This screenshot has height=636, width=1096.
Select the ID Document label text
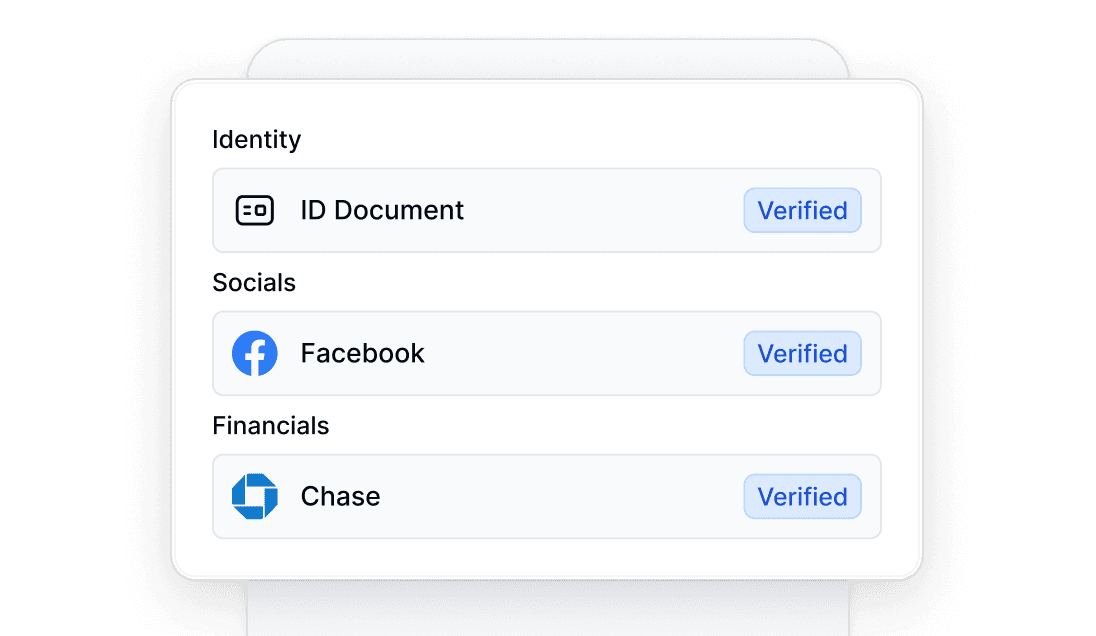(x=382, y=210)
